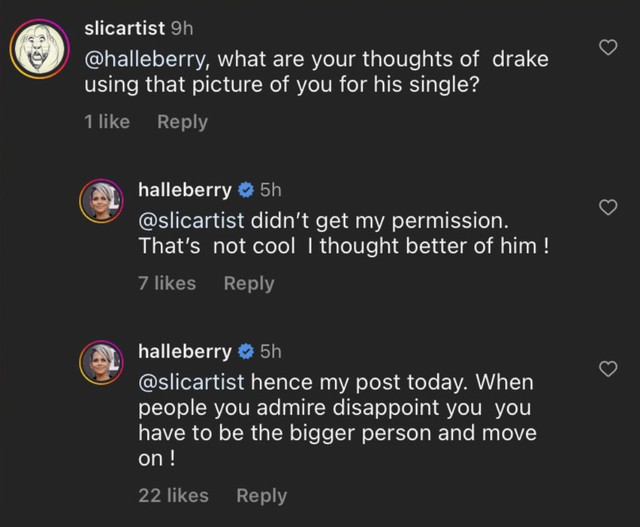This screenshot has width=640, height=527.
Task: Select the halleberry username above the permission reply
Action: [x=184, y=190]
